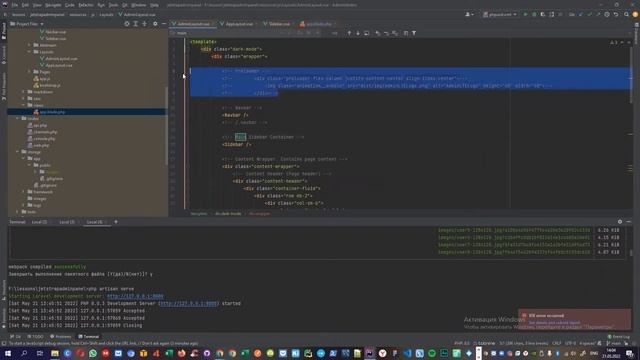Open terminal tab Local (2)
The image size is (640, 360).
(x=40, y=222)
